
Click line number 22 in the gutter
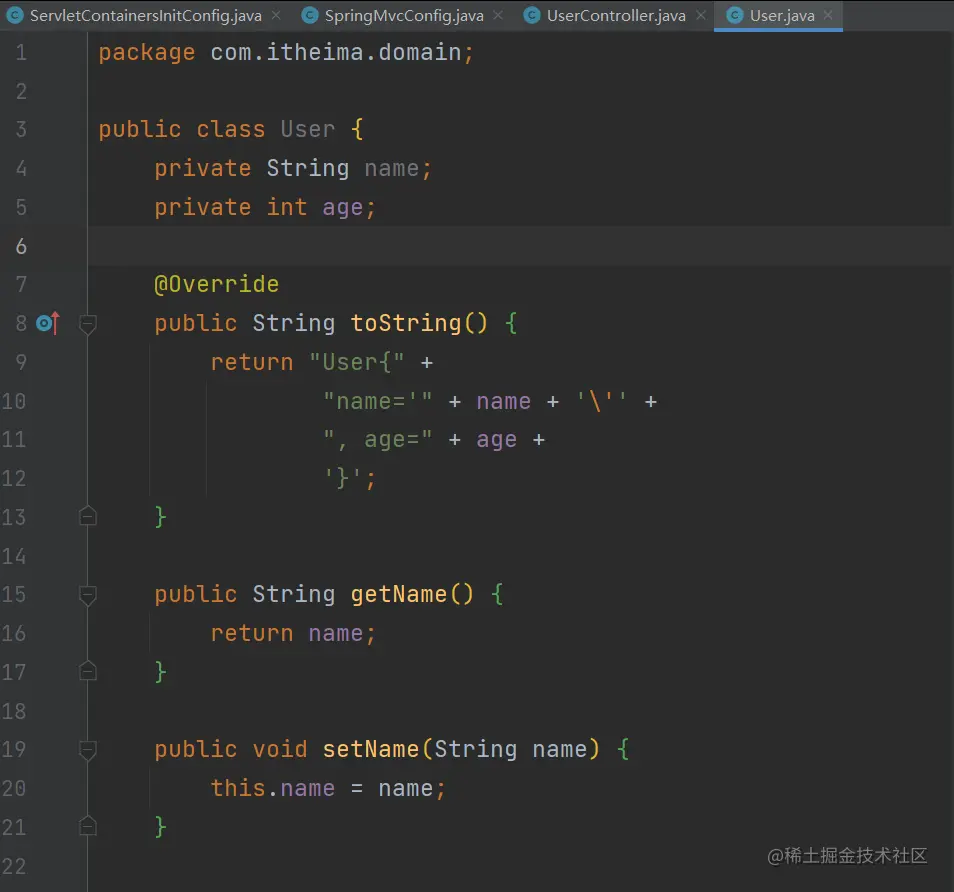[x=14, y=866]
